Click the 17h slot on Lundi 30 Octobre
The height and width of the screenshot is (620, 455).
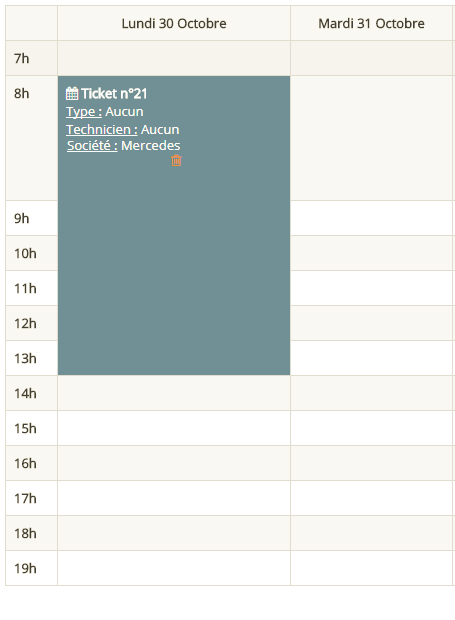[174, 498]
